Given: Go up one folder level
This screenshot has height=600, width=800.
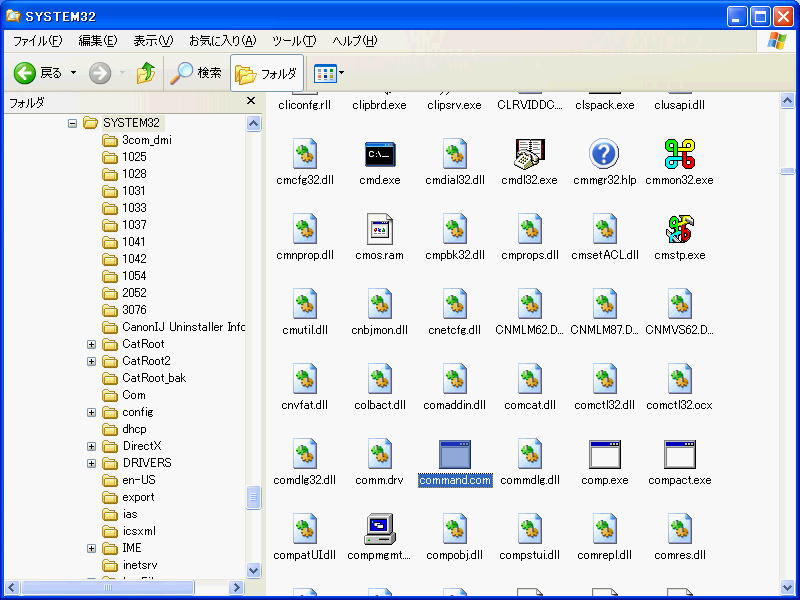Looking at the screenshot, I should click(145, 73).
